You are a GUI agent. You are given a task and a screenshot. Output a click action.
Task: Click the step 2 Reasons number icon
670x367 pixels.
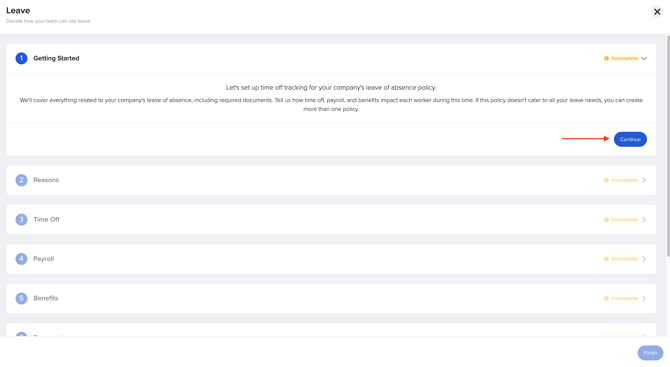tap(21, 180)
